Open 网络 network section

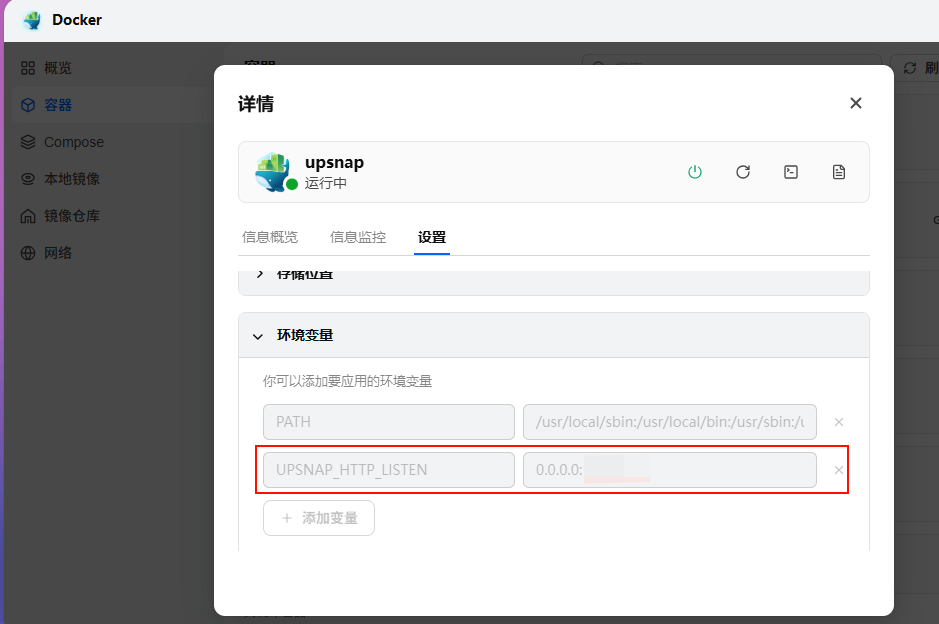coord(46,253)
